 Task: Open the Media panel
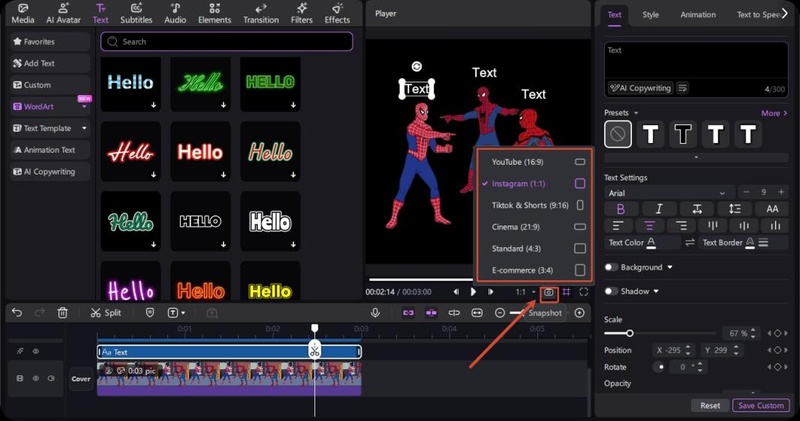click(23, 14)
